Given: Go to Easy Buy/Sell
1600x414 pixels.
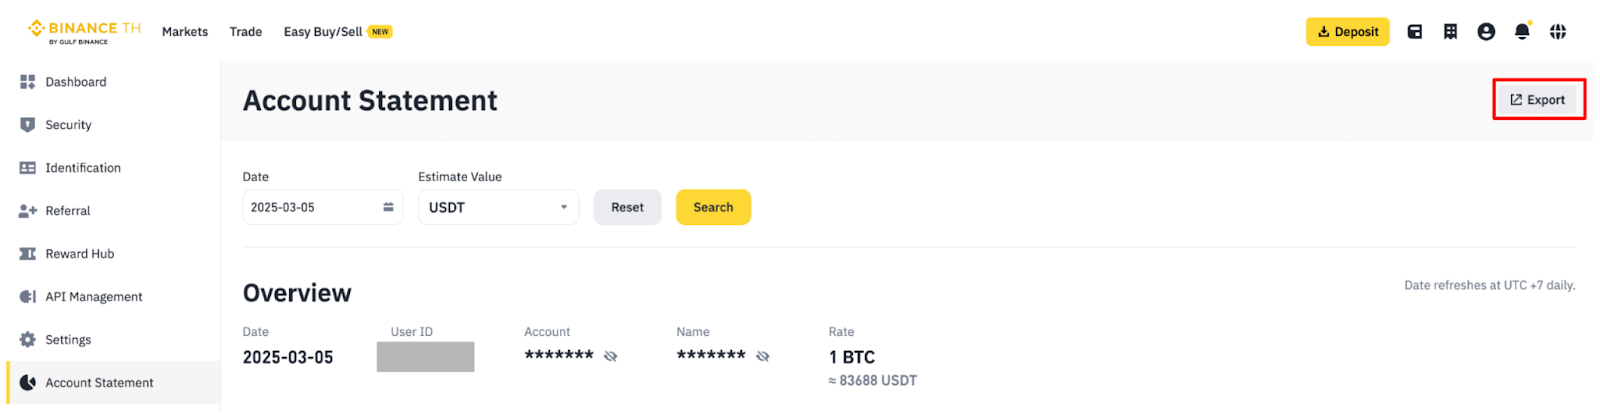Looking at the screenshot, I should click(323, 32).
